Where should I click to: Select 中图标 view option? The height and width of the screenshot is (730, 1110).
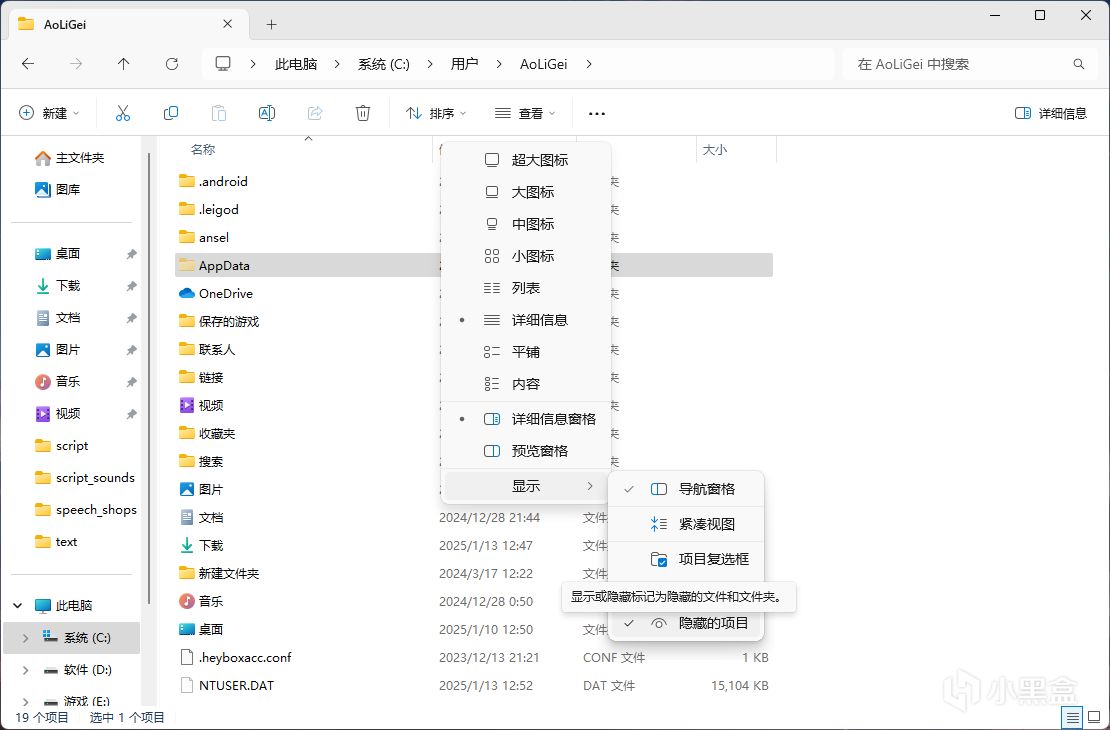click(526, 224)
